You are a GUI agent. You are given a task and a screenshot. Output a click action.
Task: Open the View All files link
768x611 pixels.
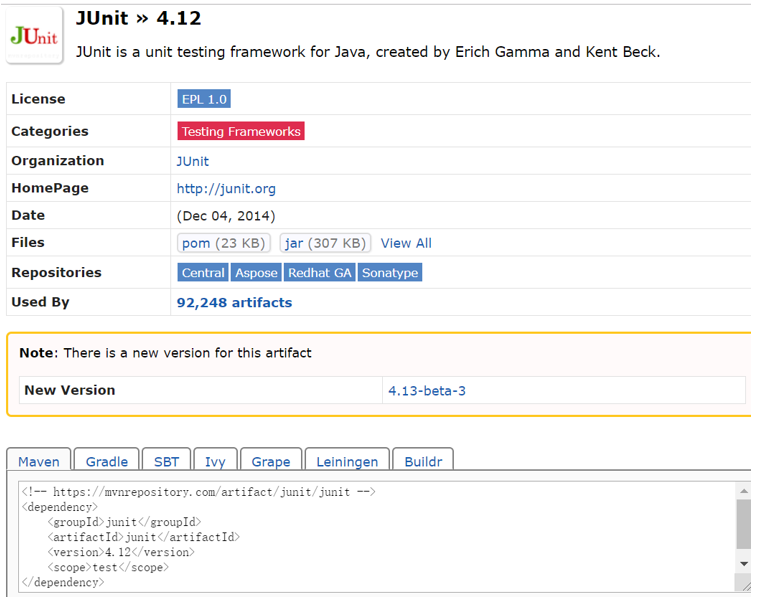click(406, 243)
